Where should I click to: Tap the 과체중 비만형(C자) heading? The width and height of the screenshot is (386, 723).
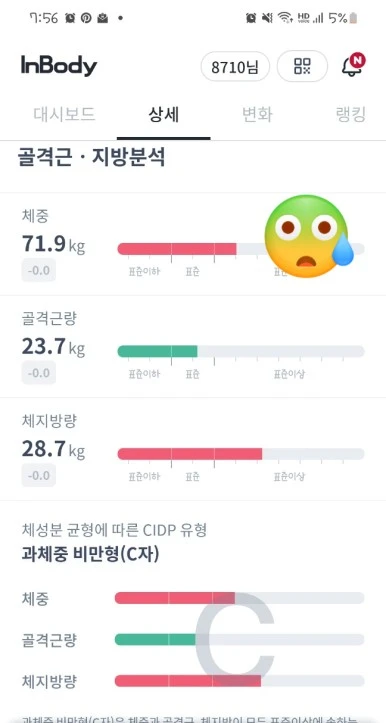(90, 554)
